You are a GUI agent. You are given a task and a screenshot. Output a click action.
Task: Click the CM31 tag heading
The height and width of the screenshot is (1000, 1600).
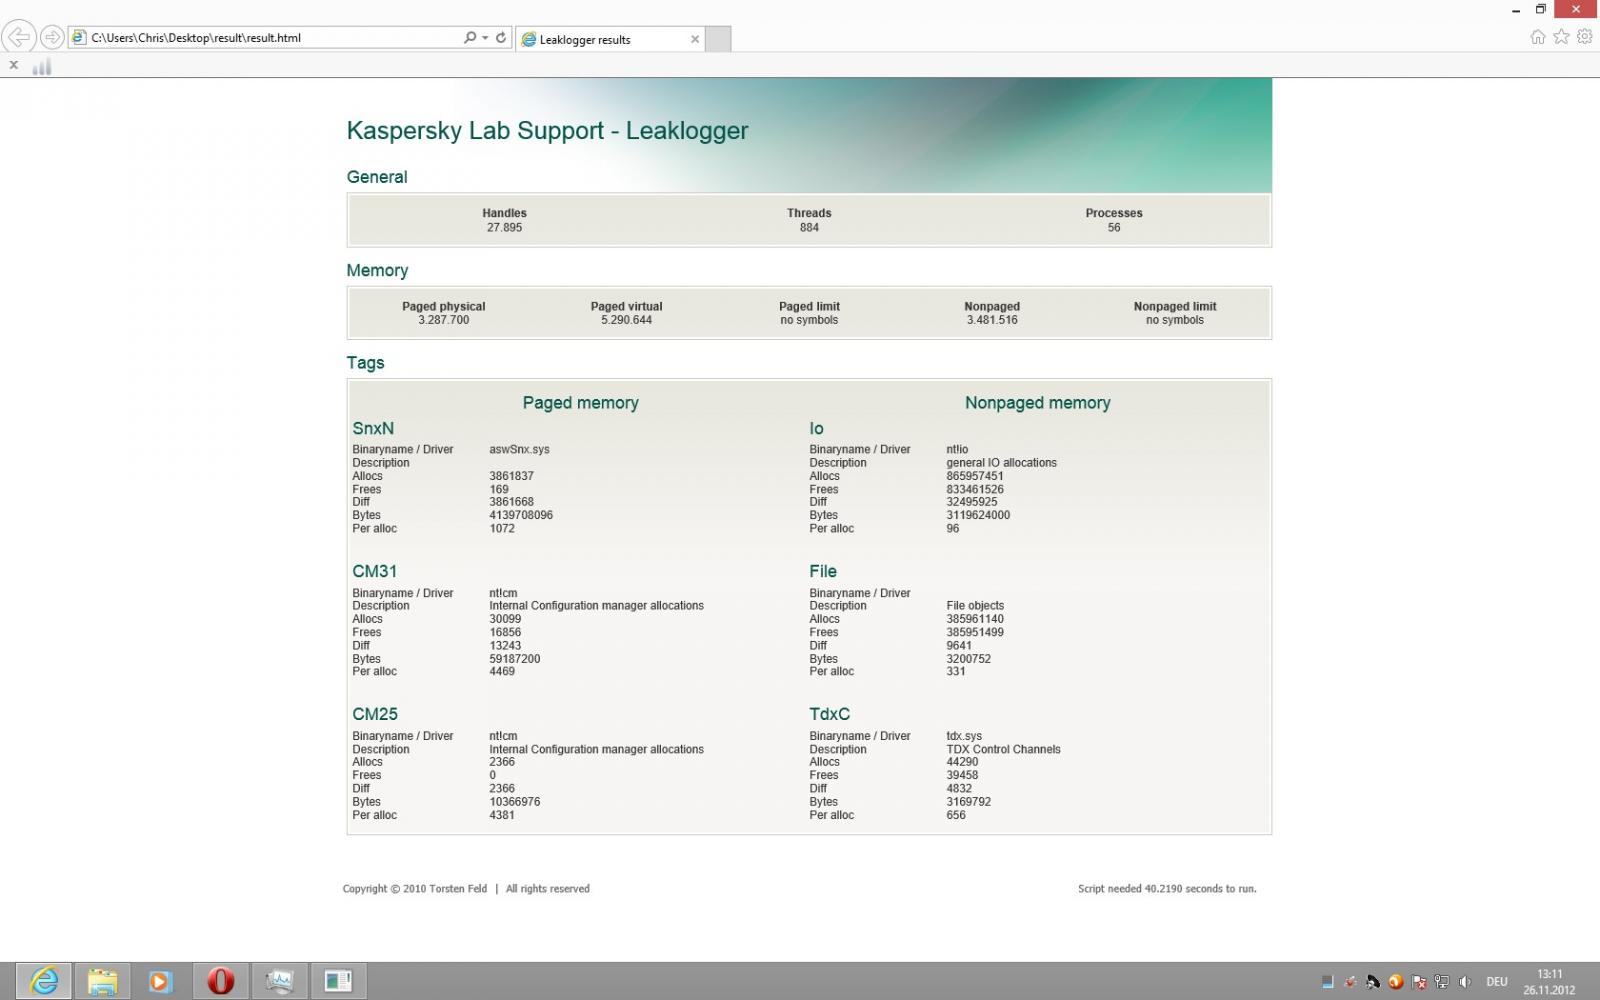(375, 572)
